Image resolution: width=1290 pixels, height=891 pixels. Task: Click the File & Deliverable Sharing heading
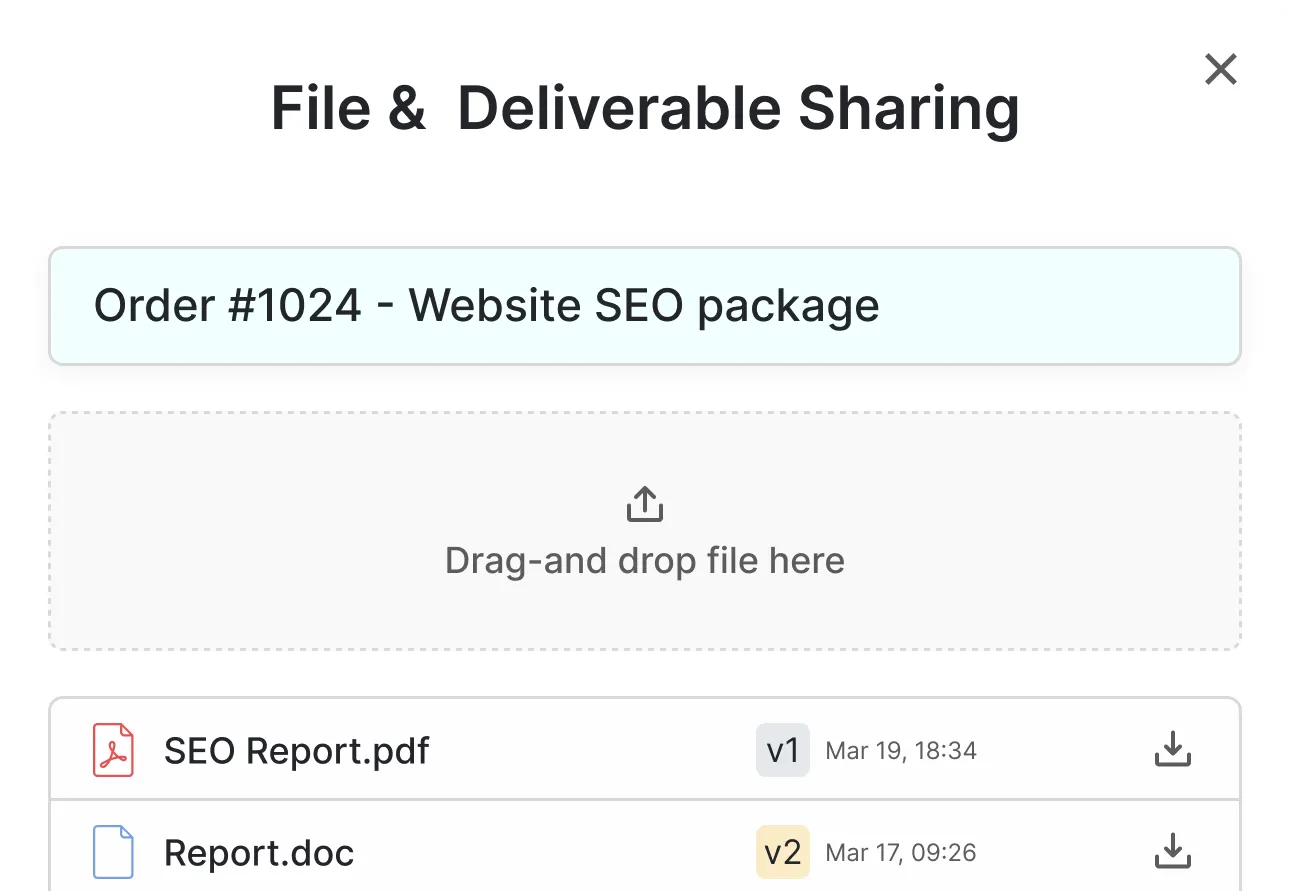[645, 107]
